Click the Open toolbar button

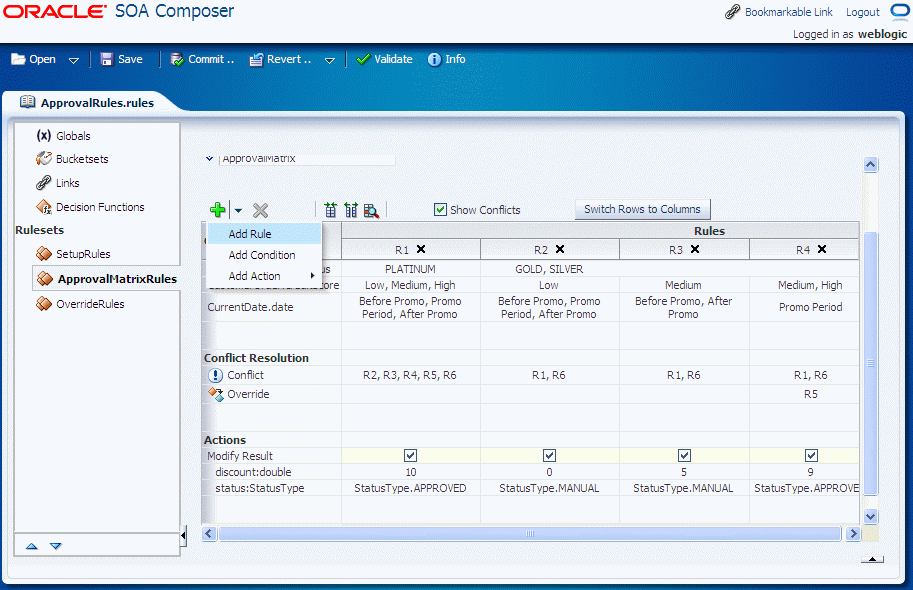(34, 59)
